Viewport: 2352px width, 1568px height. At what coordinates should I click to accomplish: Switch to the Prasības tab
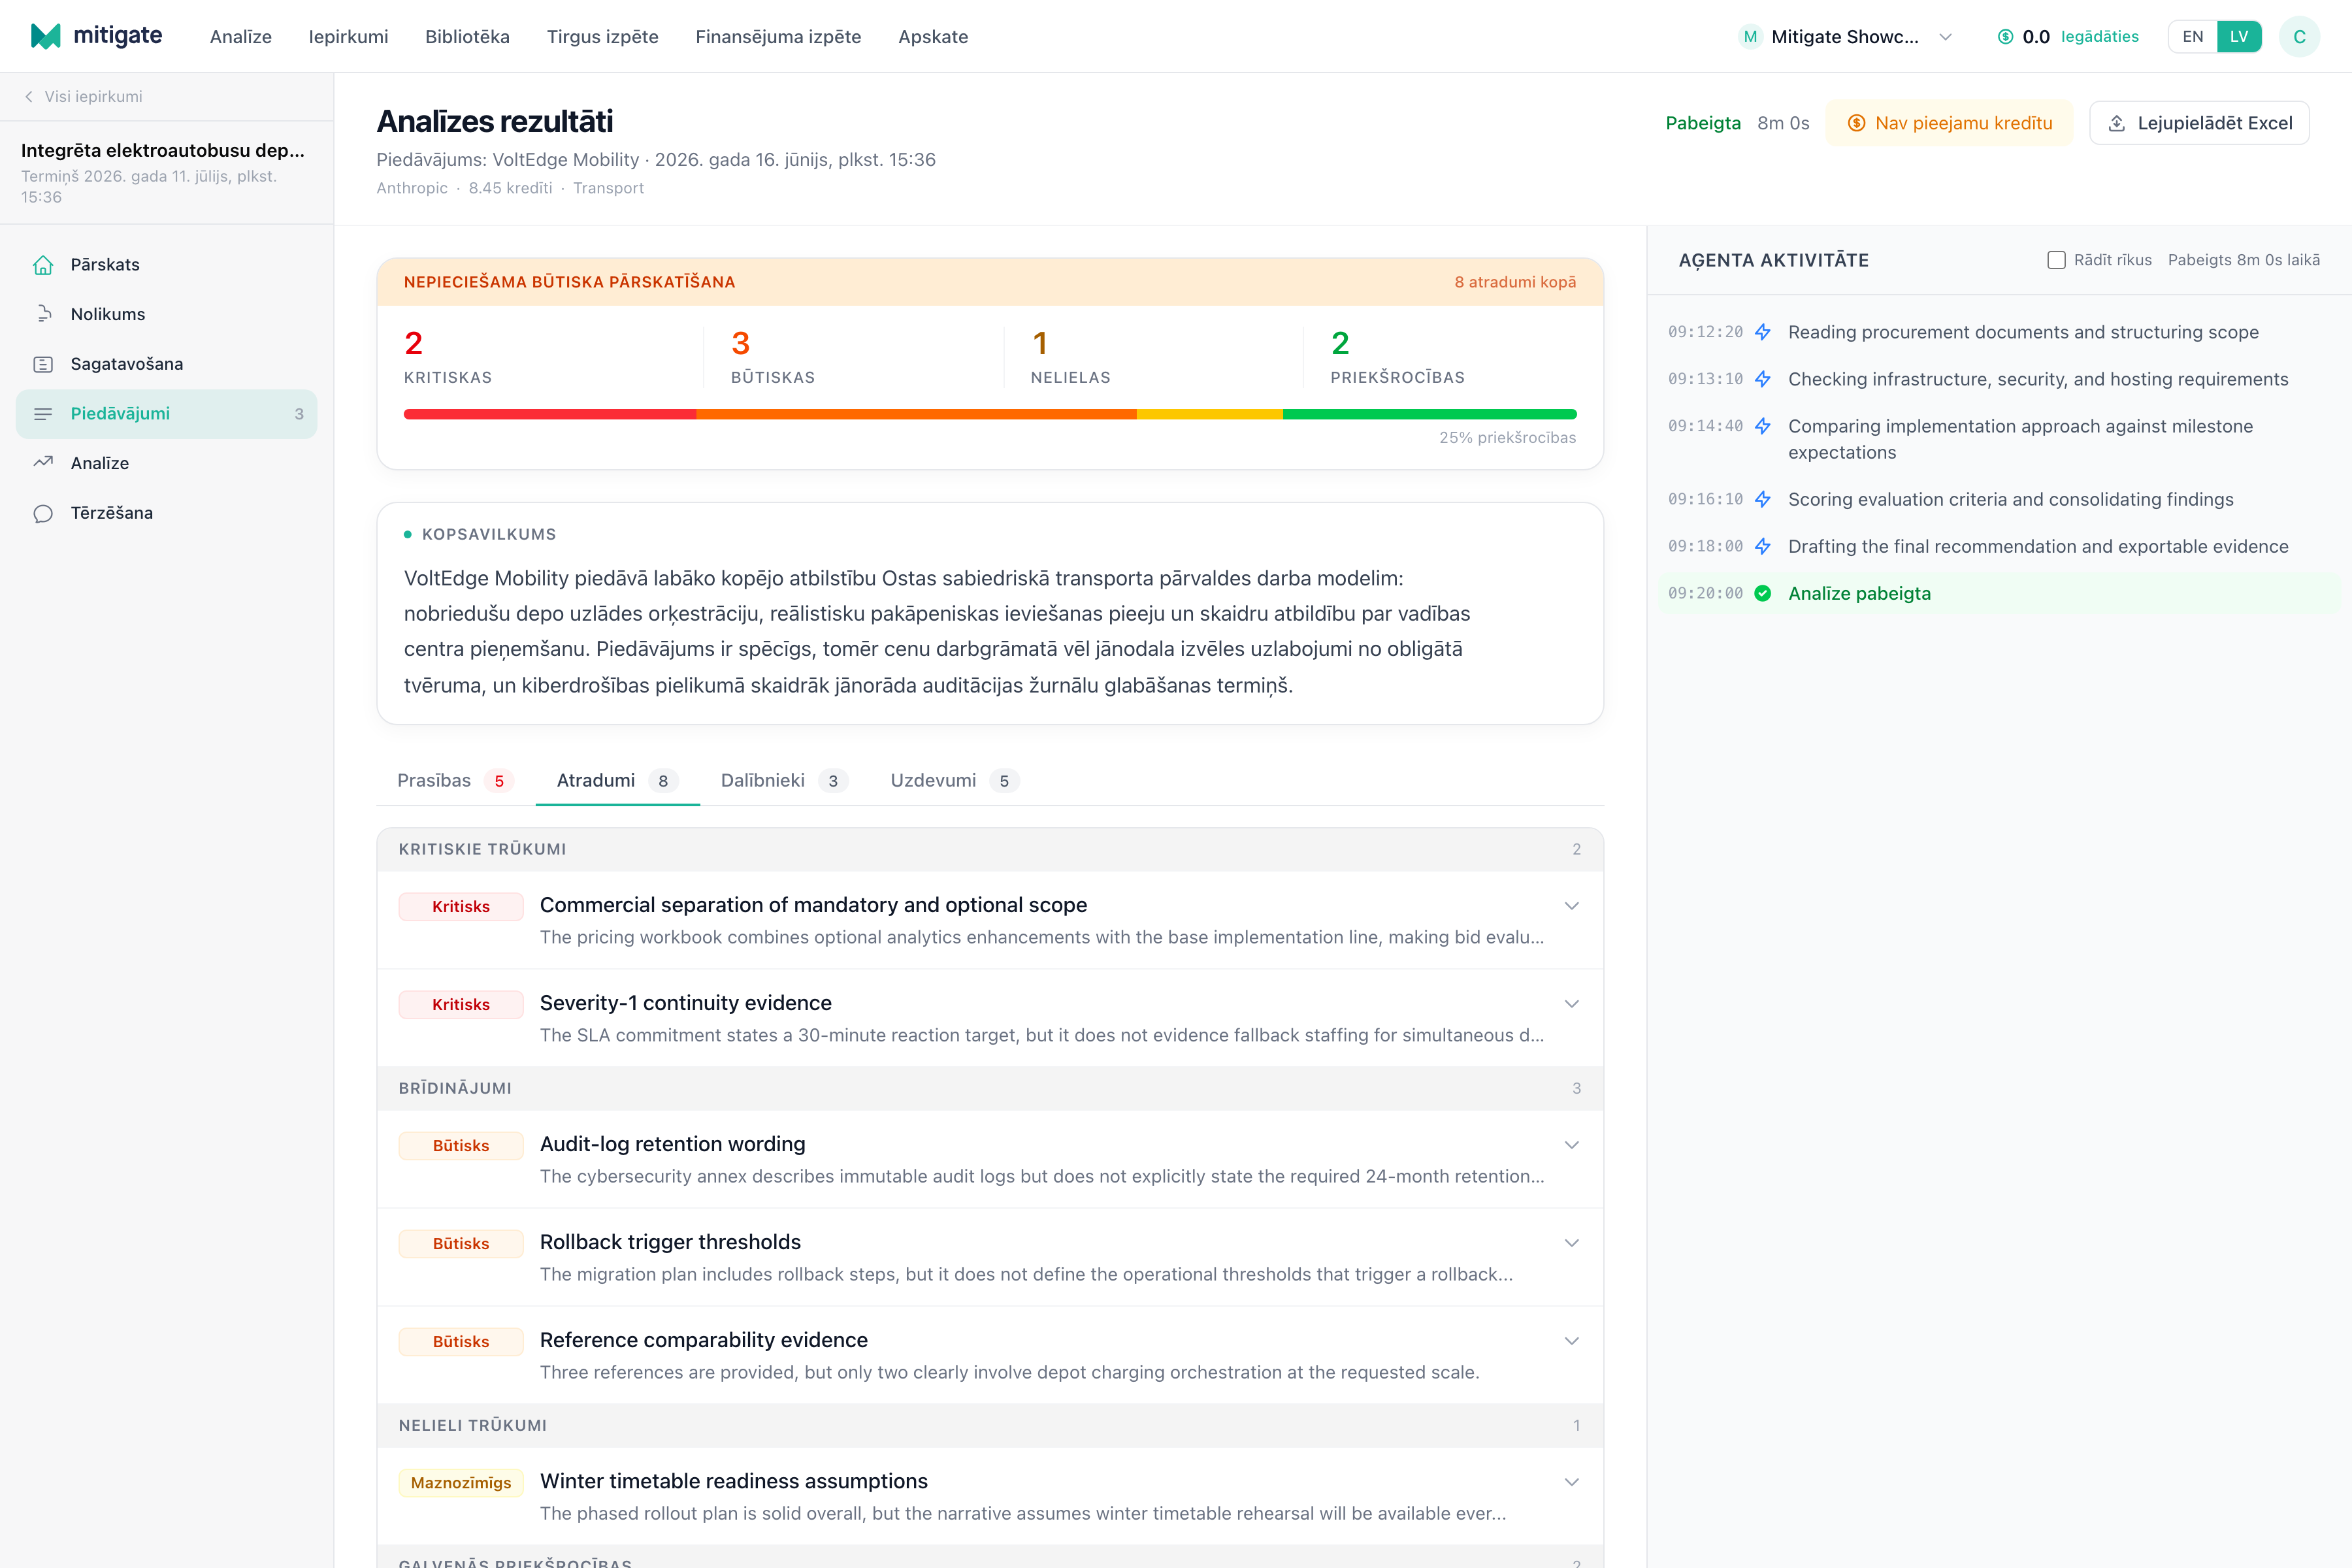(455, 781)
